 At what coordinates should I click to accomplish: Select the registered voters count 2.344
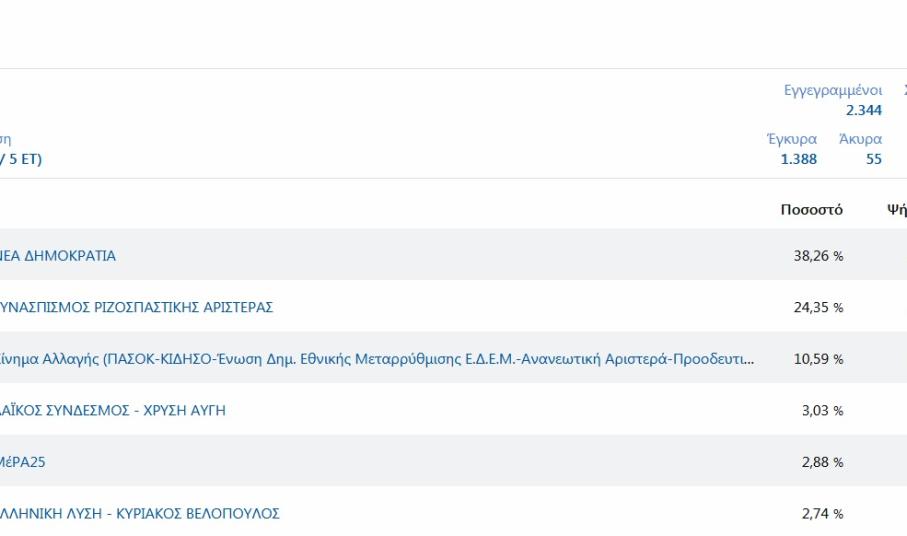tap(863, 111)
